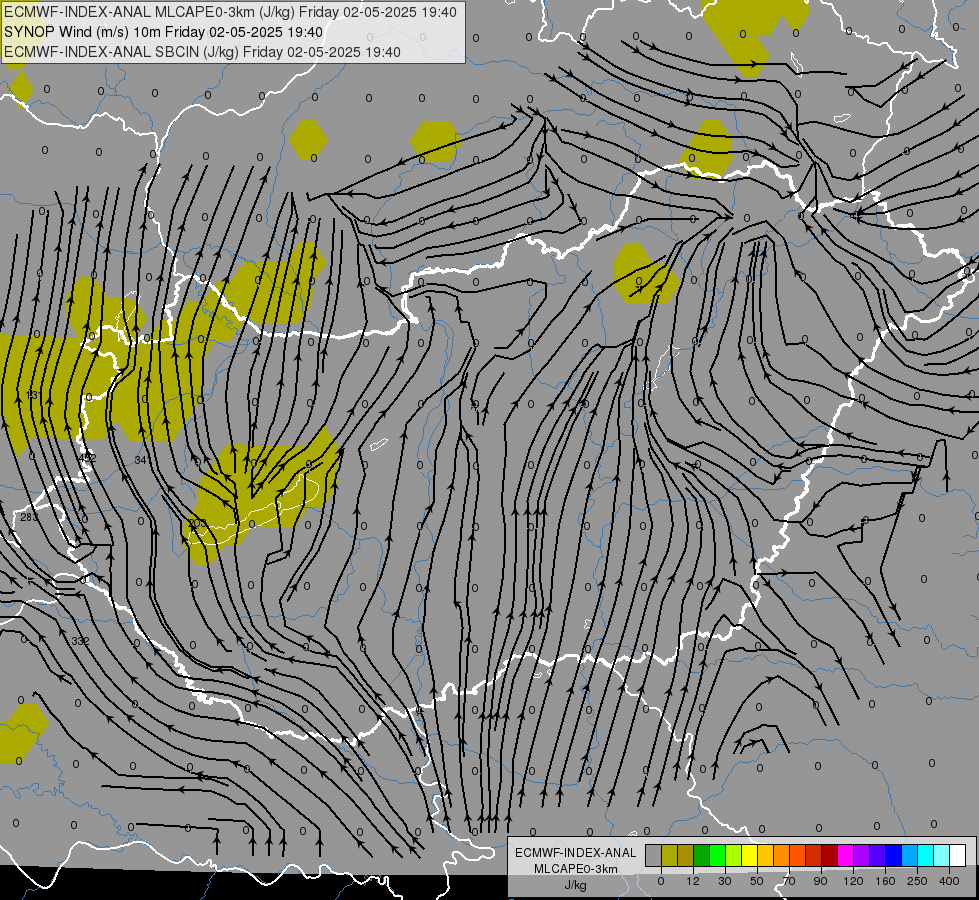Image resolution: width=979 pixels, height=900 pixels.
Task: Click the legend scale value 160
Action: click(x=885, y=881)
